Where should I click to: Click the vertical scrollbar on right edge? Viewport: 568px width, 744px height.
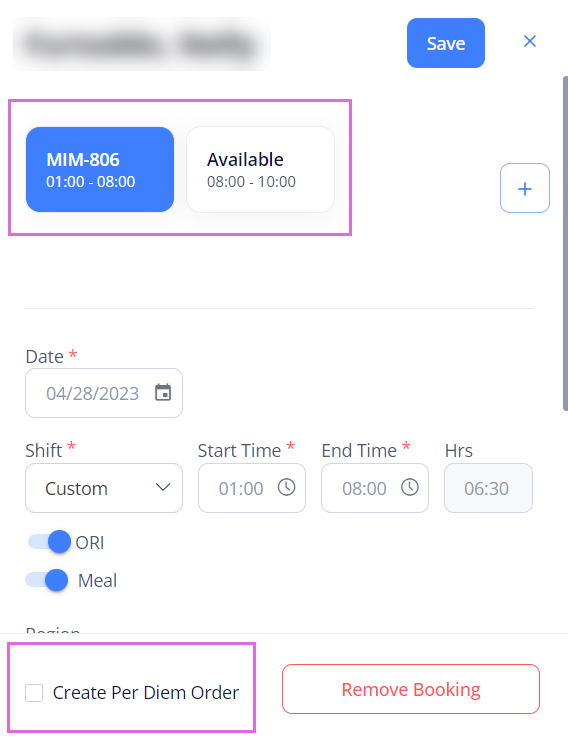tap(565, 243)
